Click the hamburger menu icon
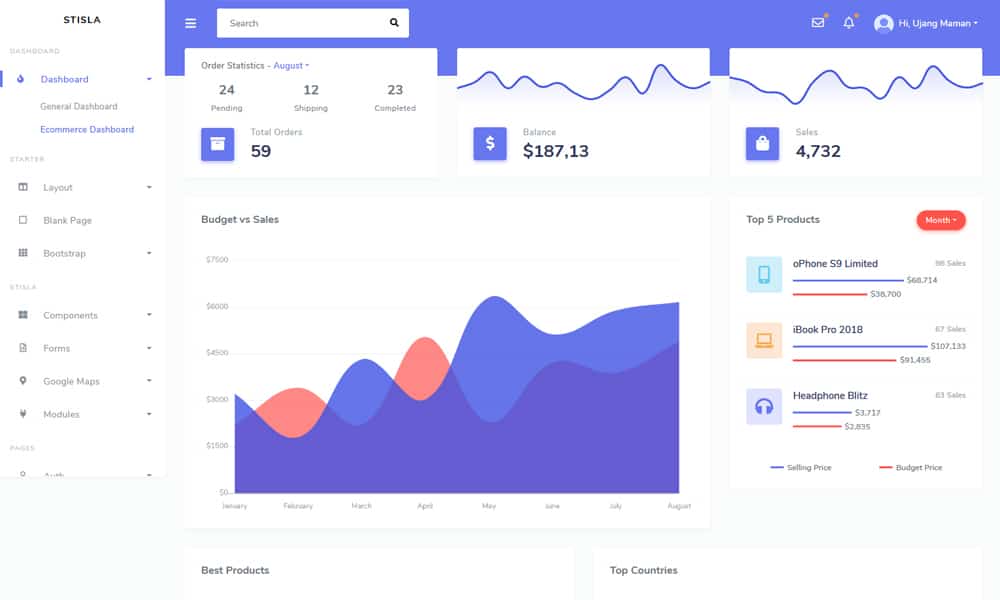Viewport: 1000px width, 600px height. point(191,23)
